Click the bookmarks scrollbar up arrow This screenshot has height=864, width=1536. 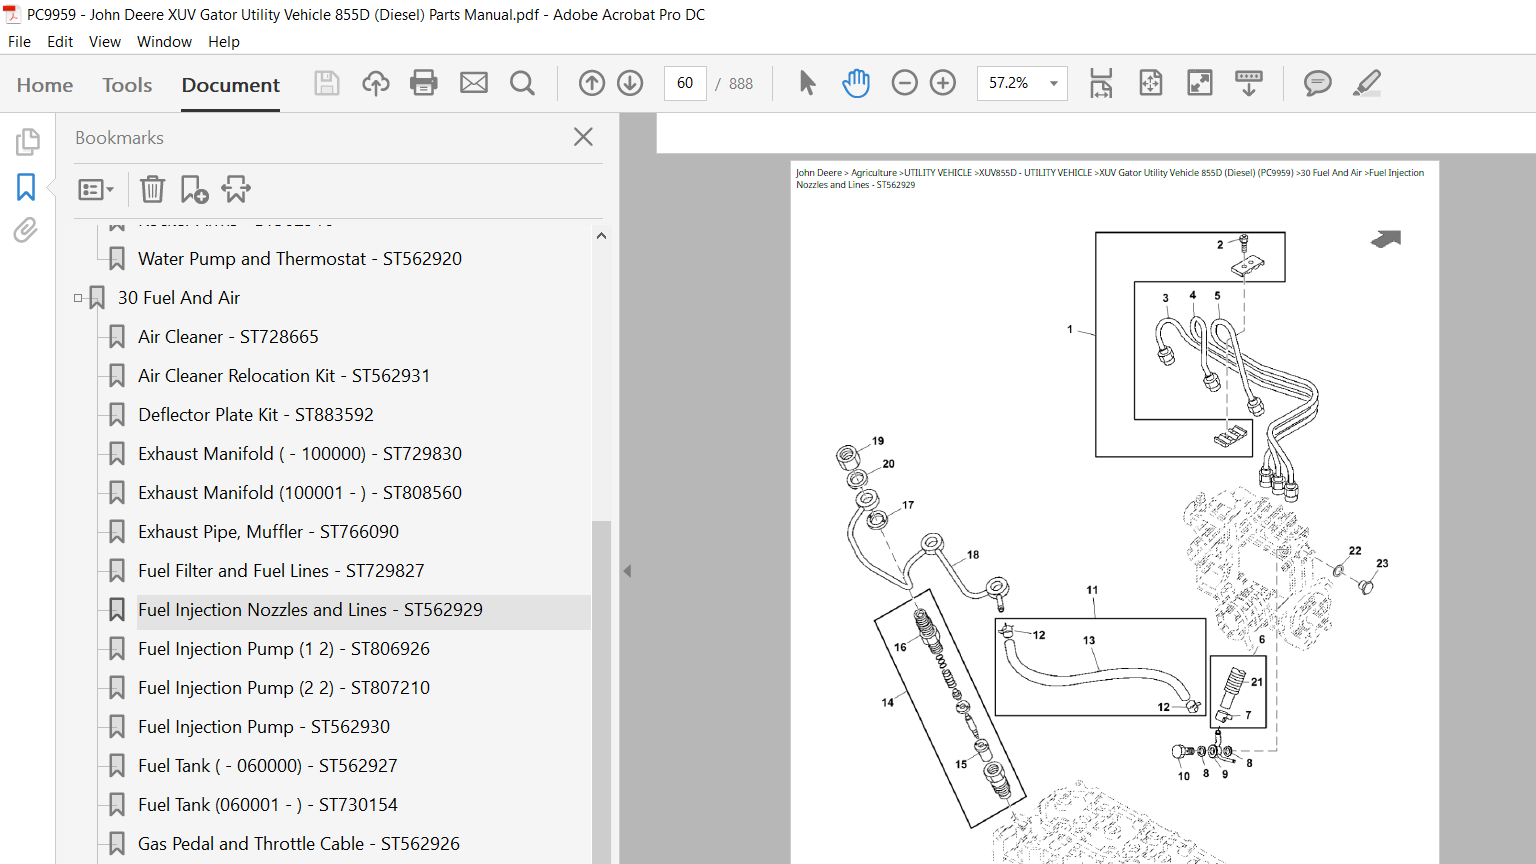tap(601, 236)
